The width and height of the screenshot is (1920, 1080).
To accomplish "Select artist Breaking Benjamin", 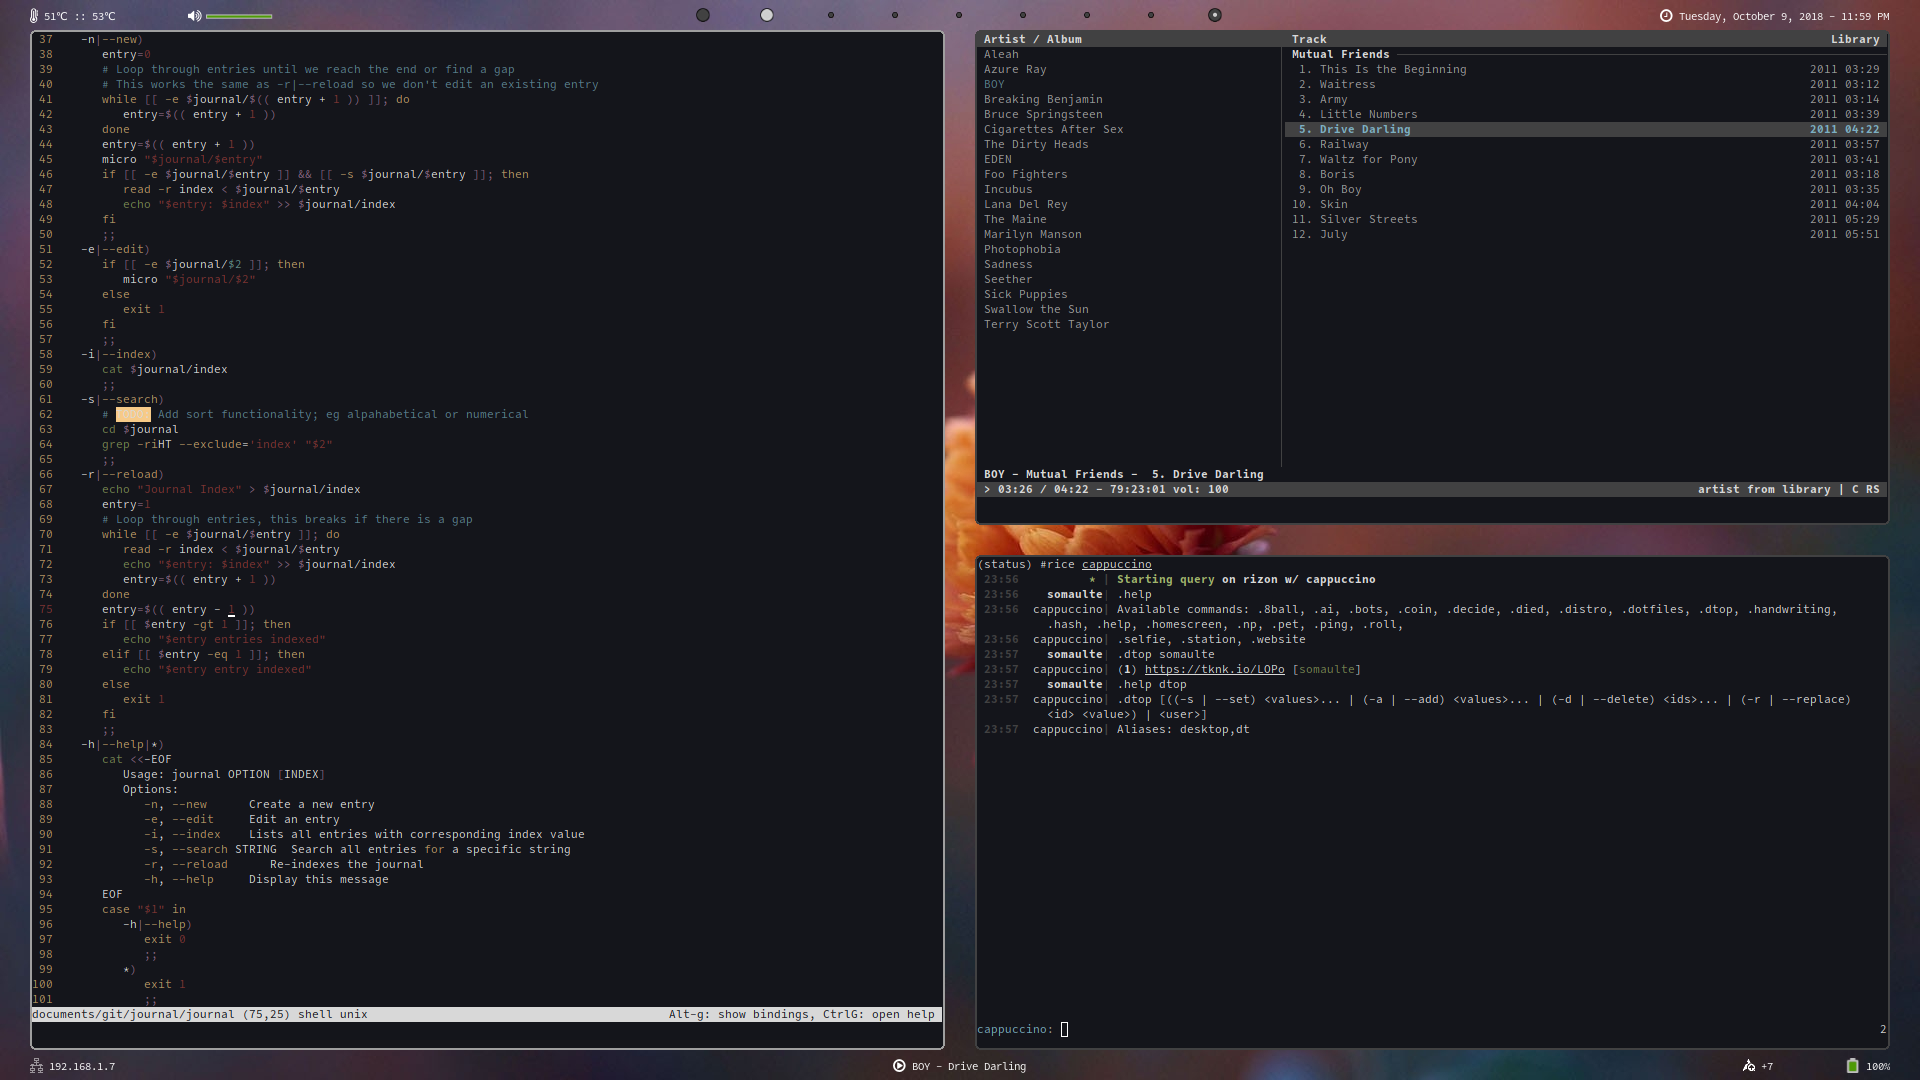I will [x=1043, y=99].
